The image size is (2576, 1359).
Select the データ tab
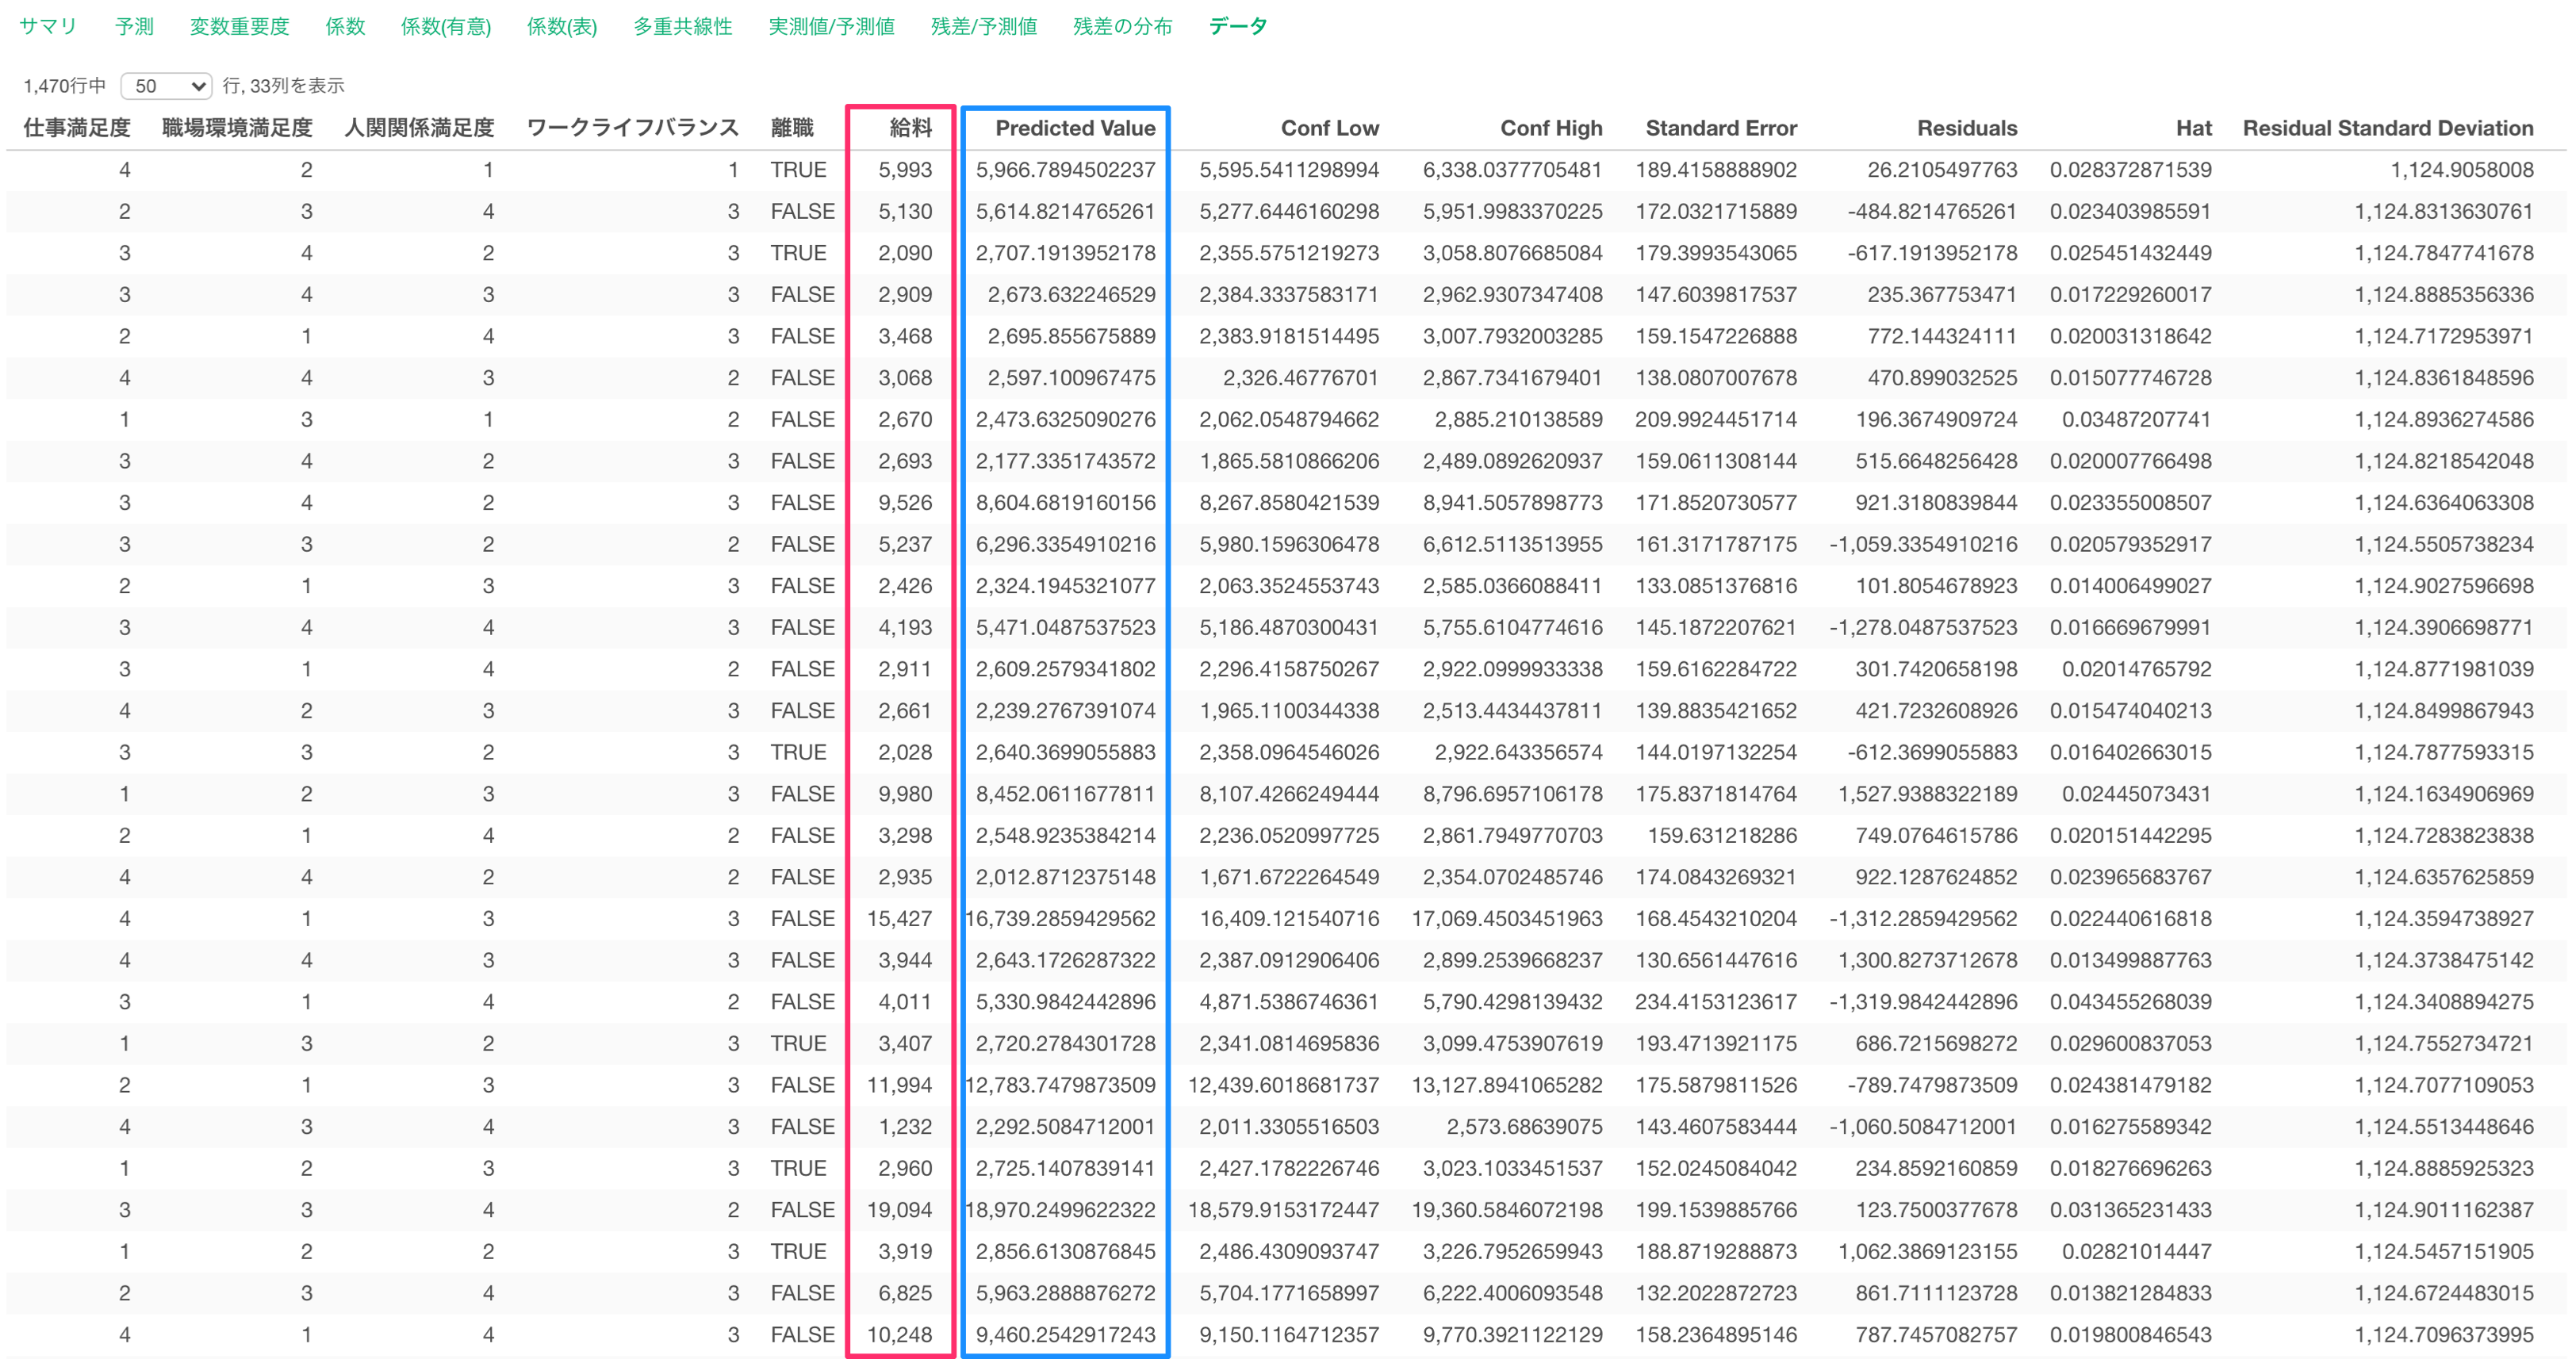(1238, 27)
